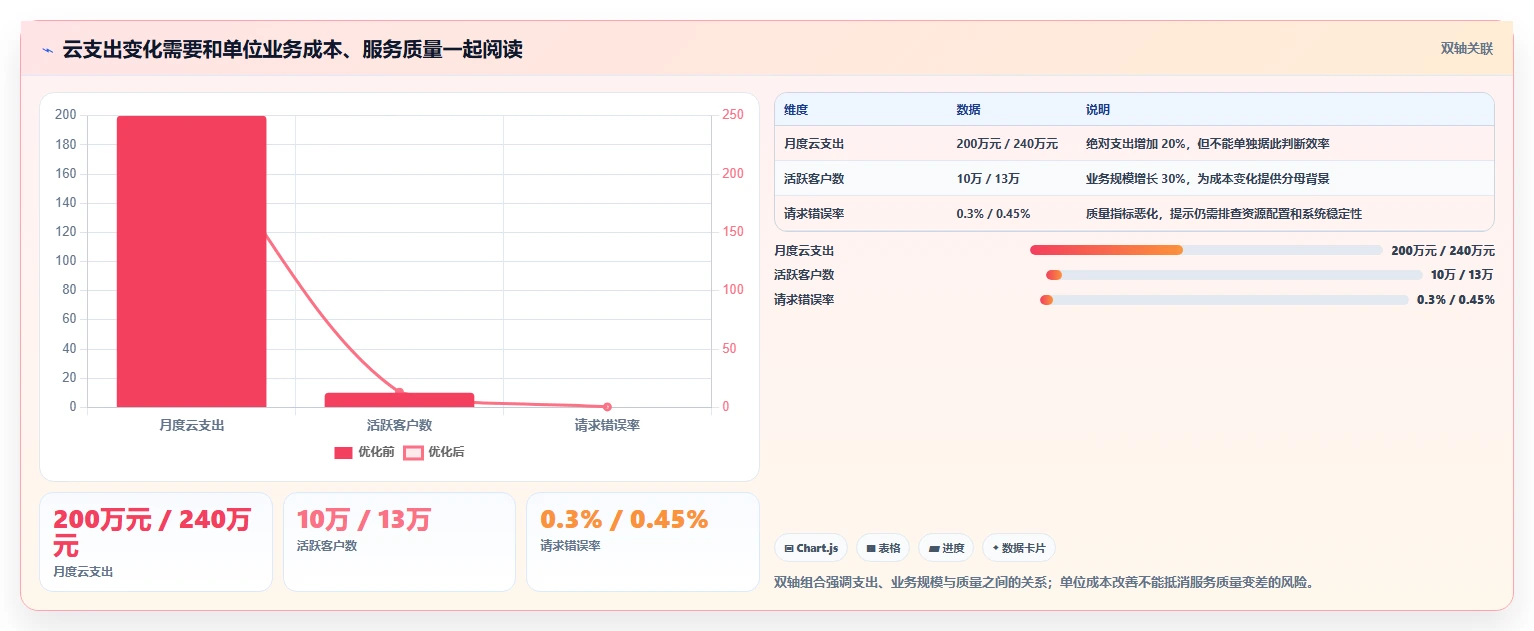Click the page title 云支出变化需要和单位业务成本

[x=293, y=49]
